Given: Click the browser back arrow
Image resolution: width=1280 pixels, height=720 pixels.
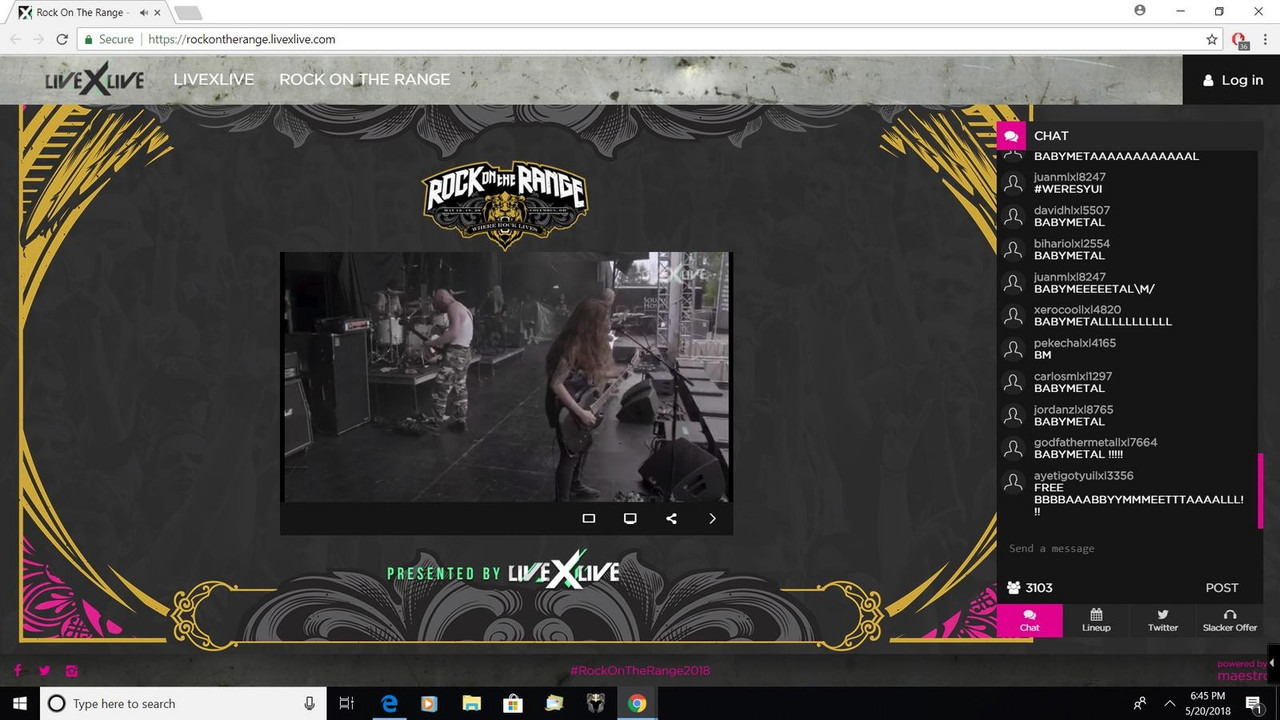Looking at the screenshot, I should [15, 39].
